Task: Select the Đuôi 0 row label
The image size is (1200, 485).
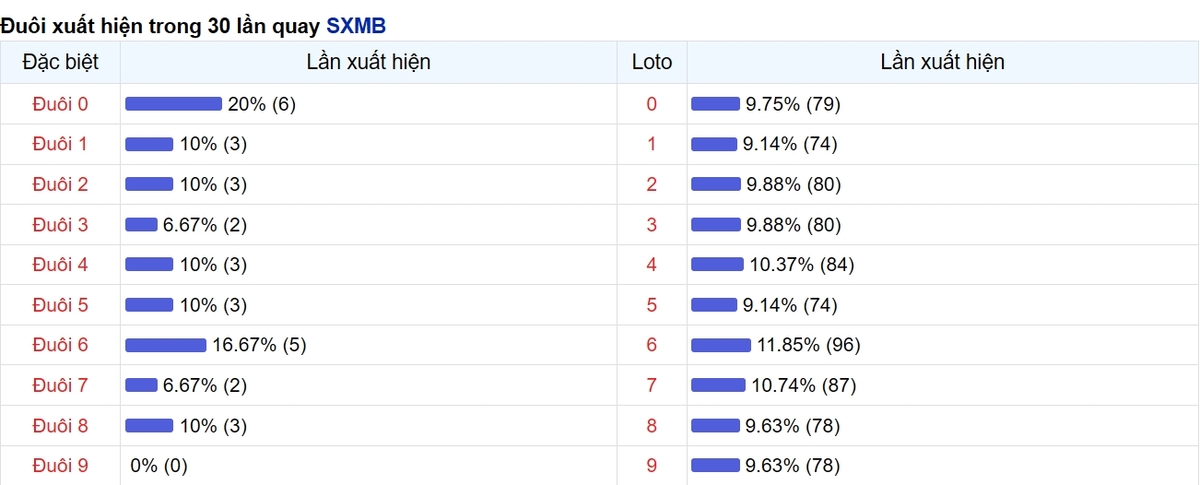Action: pos(60,104)
